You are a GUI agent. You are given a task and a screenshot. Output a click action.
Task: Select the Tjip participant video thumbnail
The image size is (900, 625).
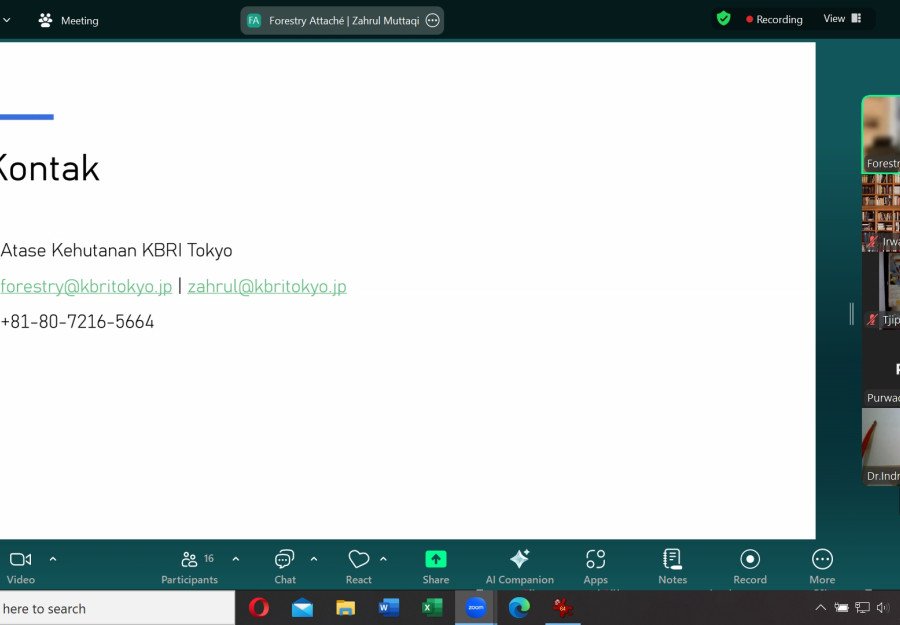click(x=881, y=291)
